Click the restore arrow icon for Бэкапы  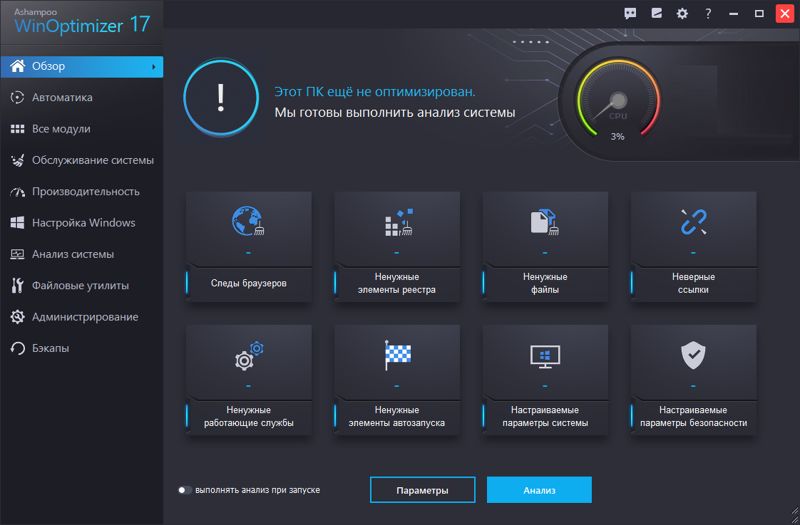pyautogui.click(x=17, y=348)
